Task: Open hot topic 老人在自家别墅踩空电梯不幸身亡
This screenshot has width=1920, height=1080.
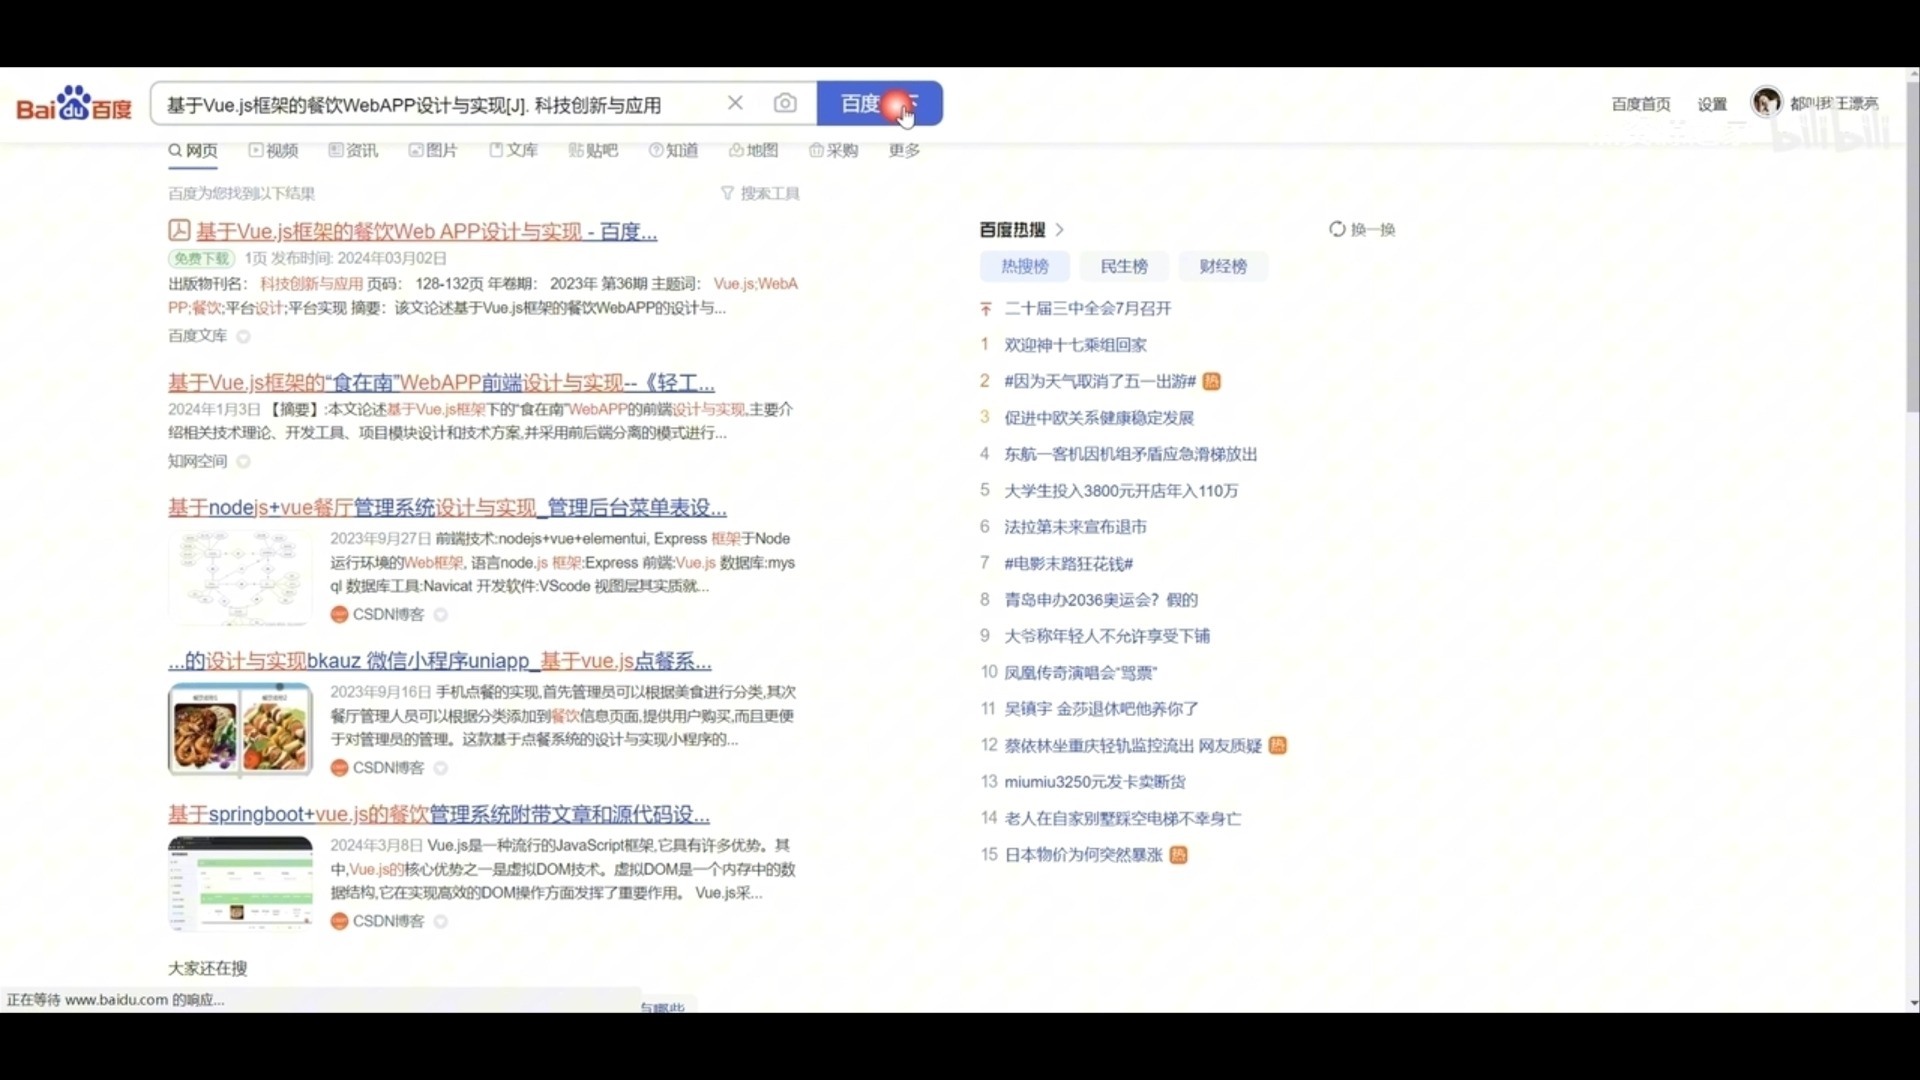Action: coord(1123,819)
